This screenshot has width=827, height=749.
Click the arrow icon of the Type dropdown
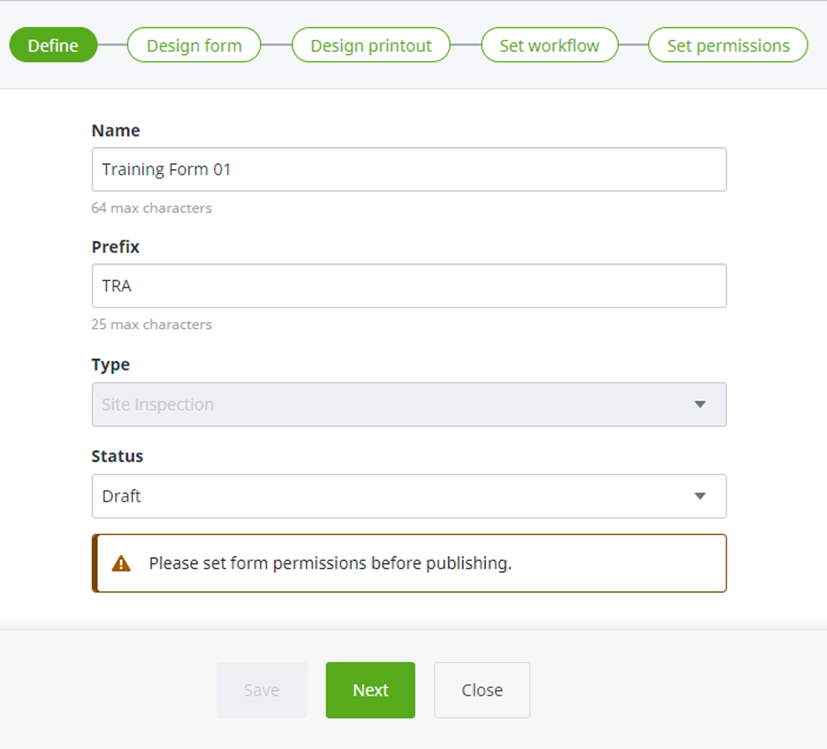point(700,405)
